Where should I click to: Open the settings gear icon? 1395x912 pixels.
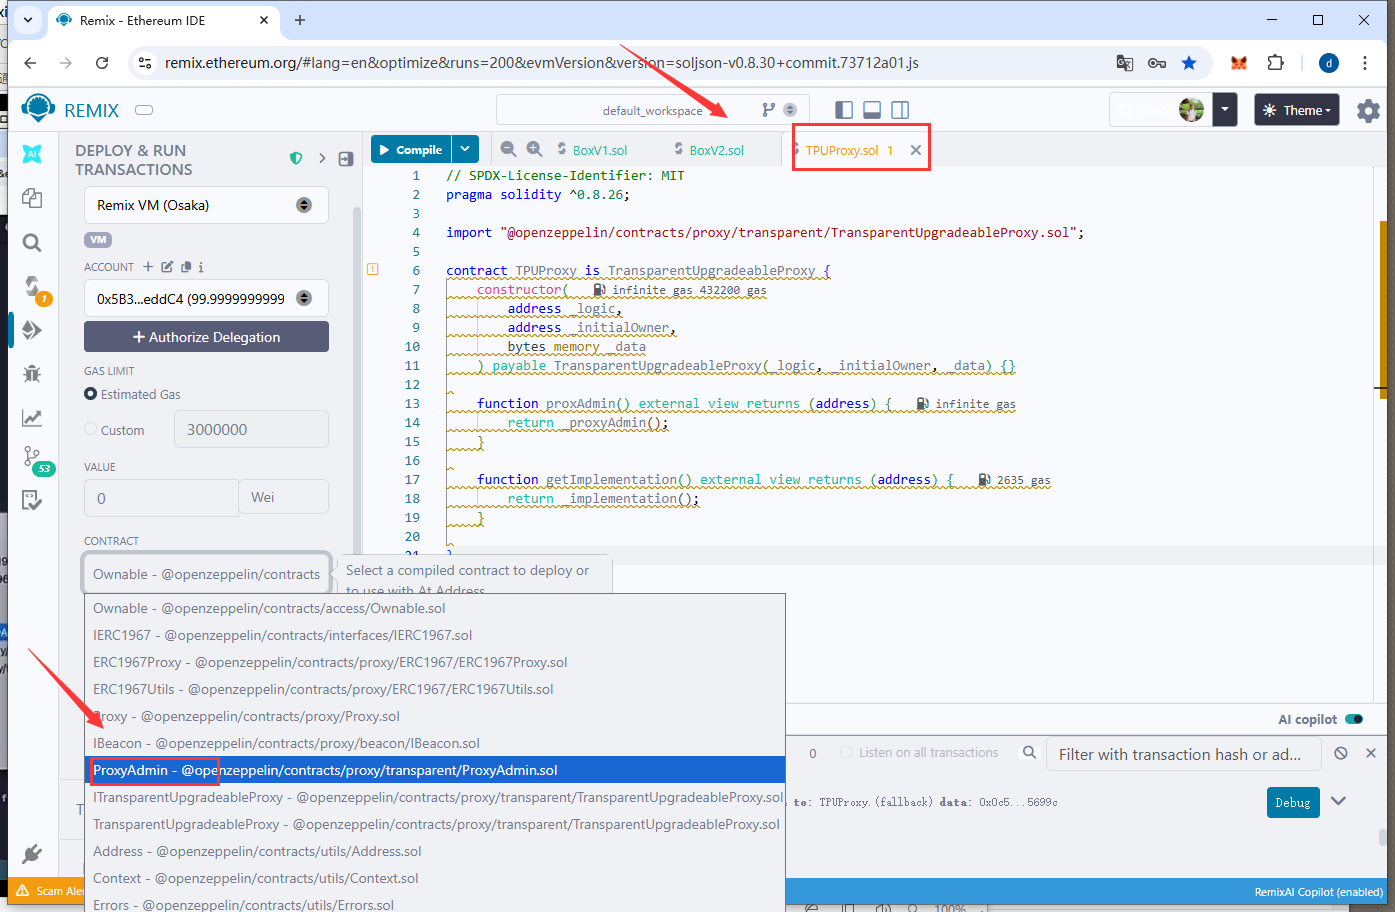(1368, 110)
